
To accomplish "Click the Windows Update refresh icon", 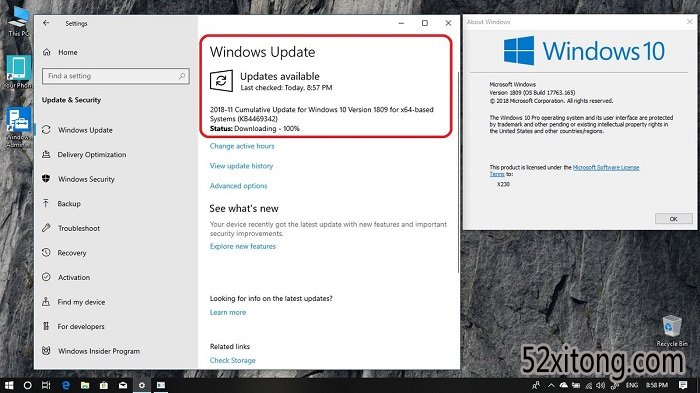I will pyautogui.click(x=46, y=130).
